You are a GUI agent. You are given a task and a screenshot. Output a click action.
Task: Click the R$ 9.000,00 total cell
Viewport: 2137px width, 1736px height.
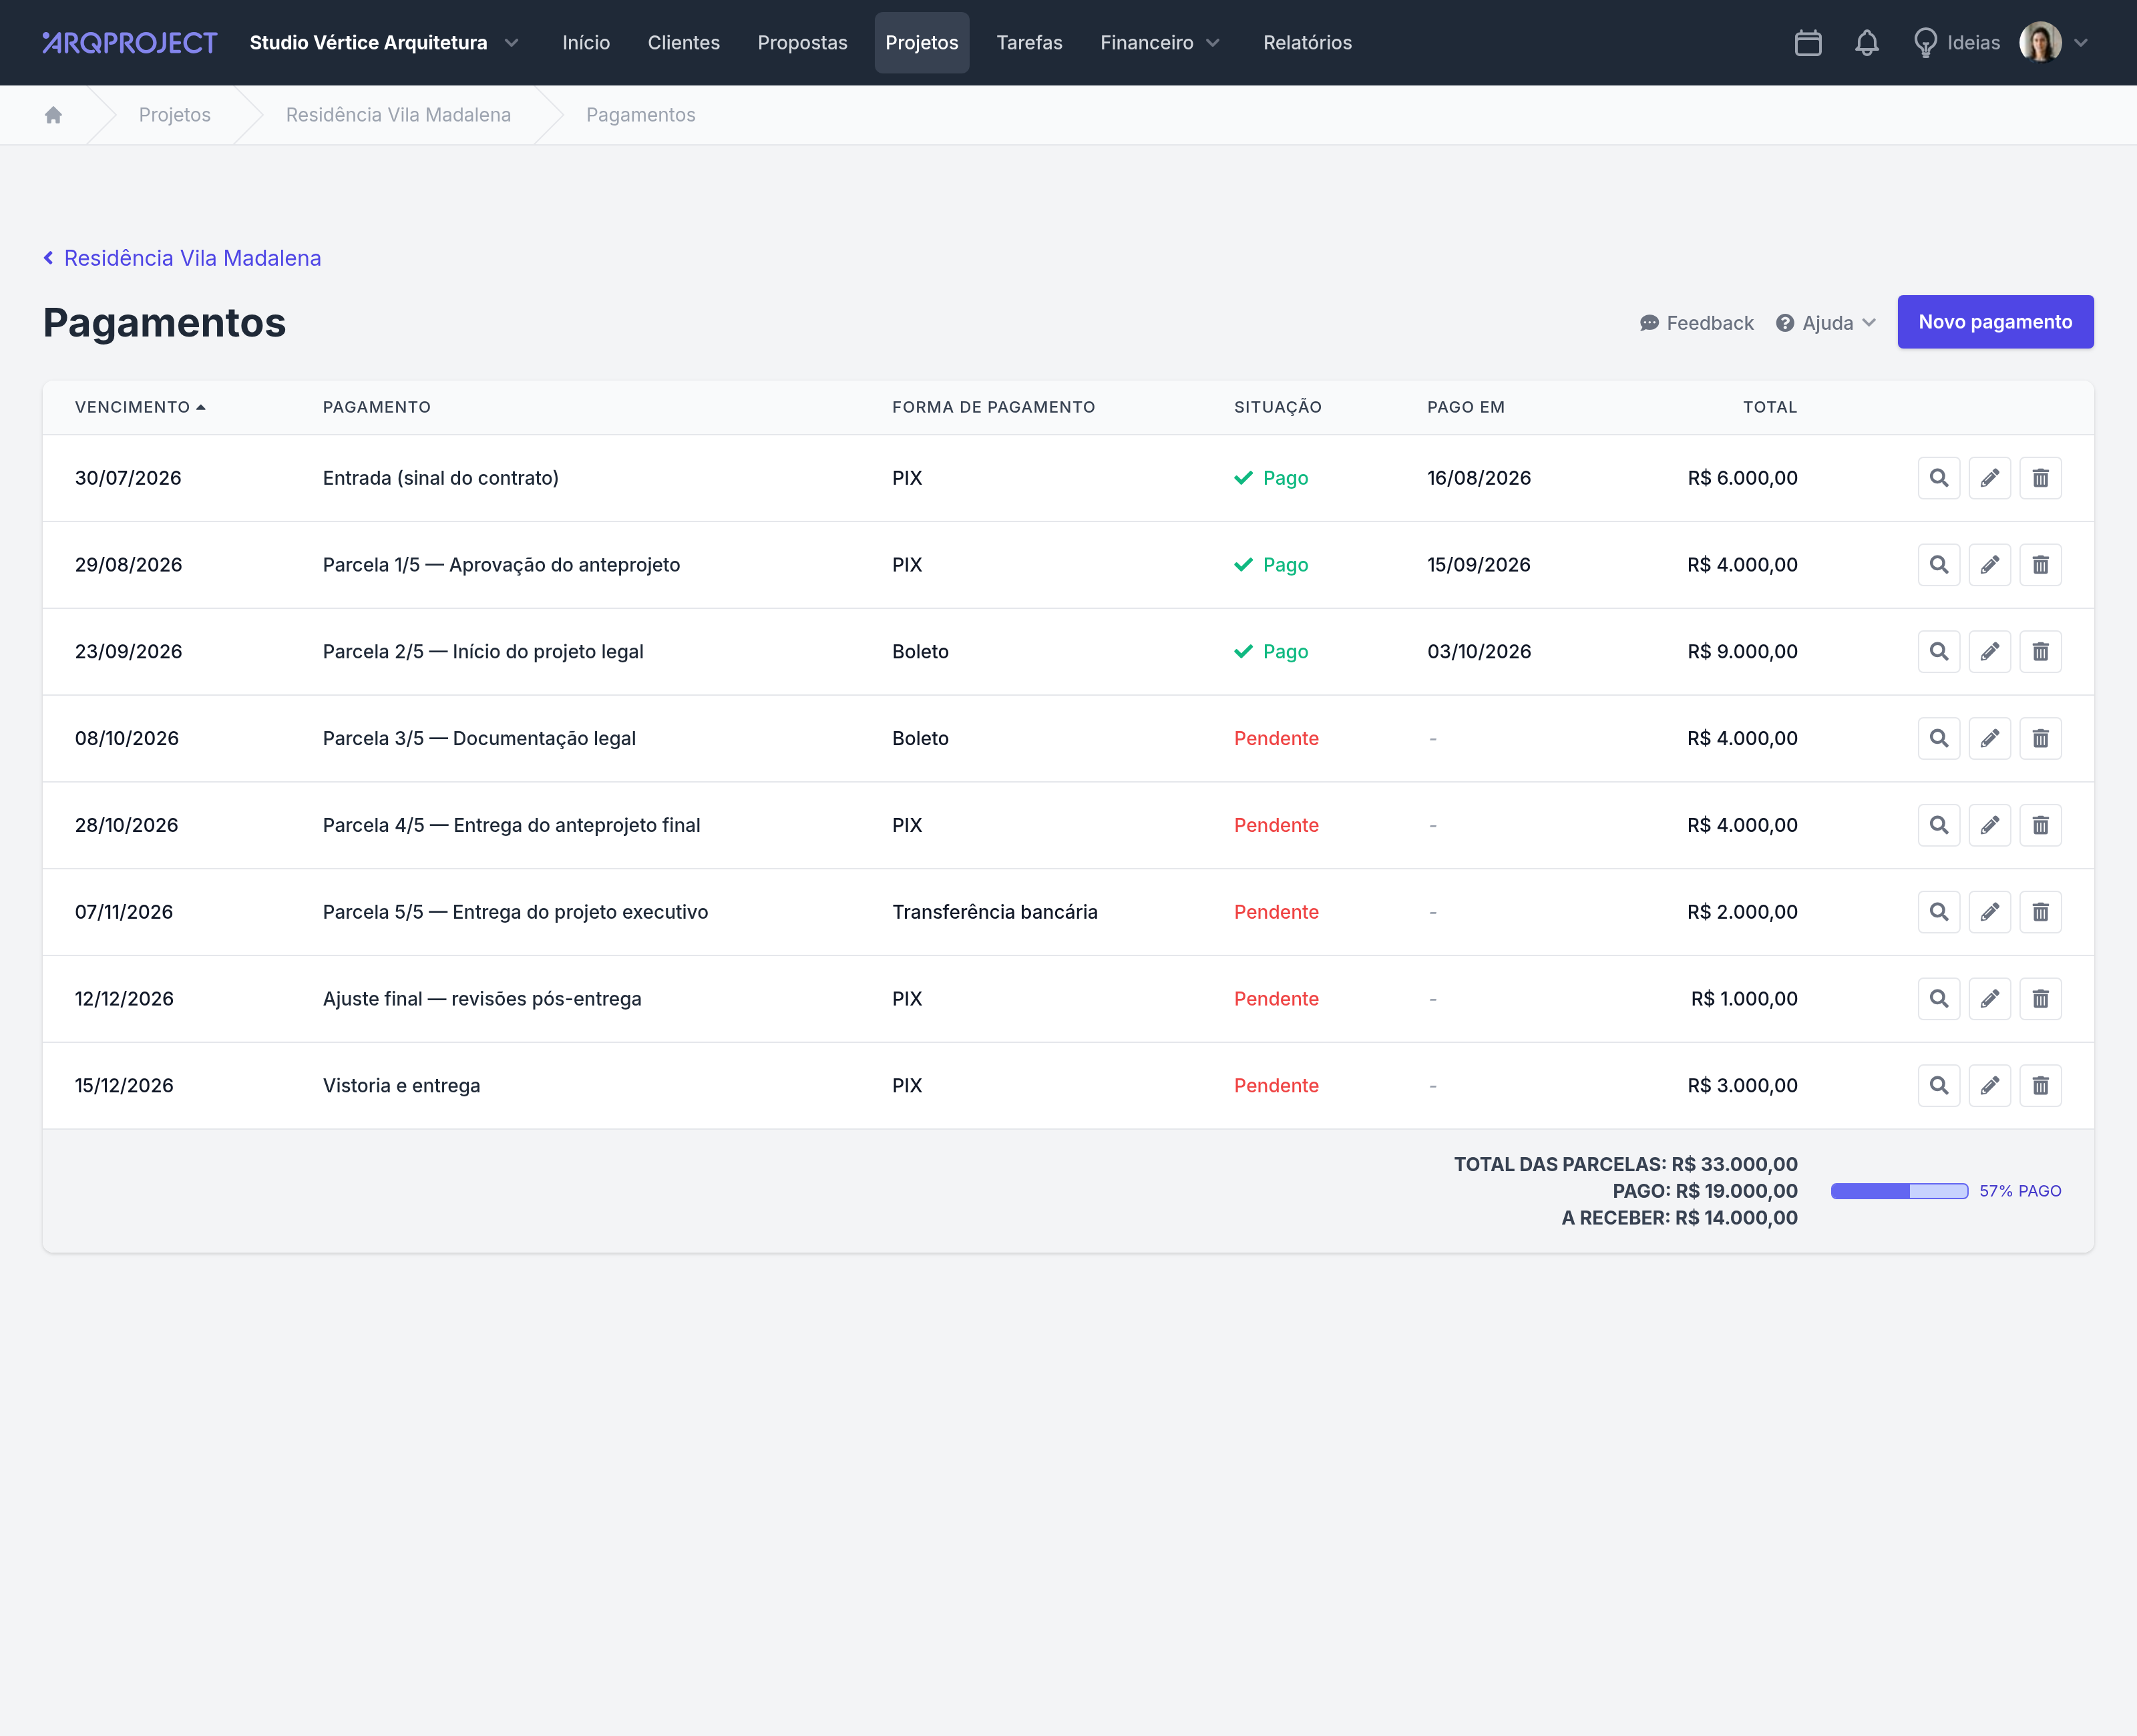point(1742,652)
